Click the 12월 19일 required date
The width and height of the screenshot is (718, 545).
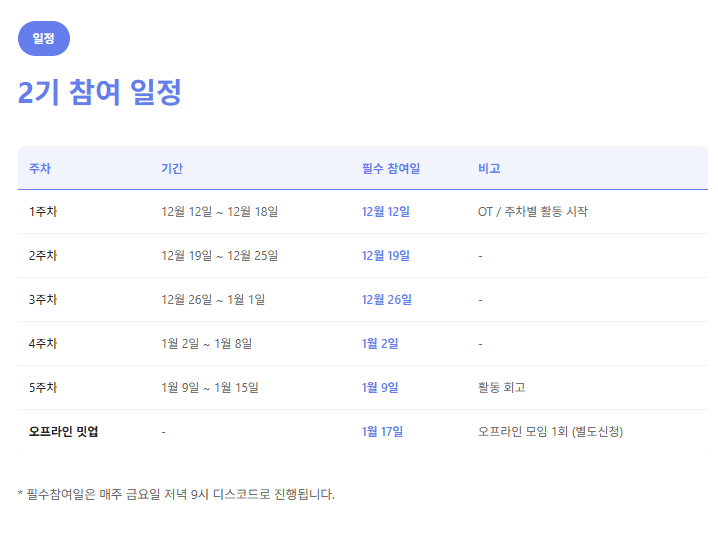tap(385, 256)
